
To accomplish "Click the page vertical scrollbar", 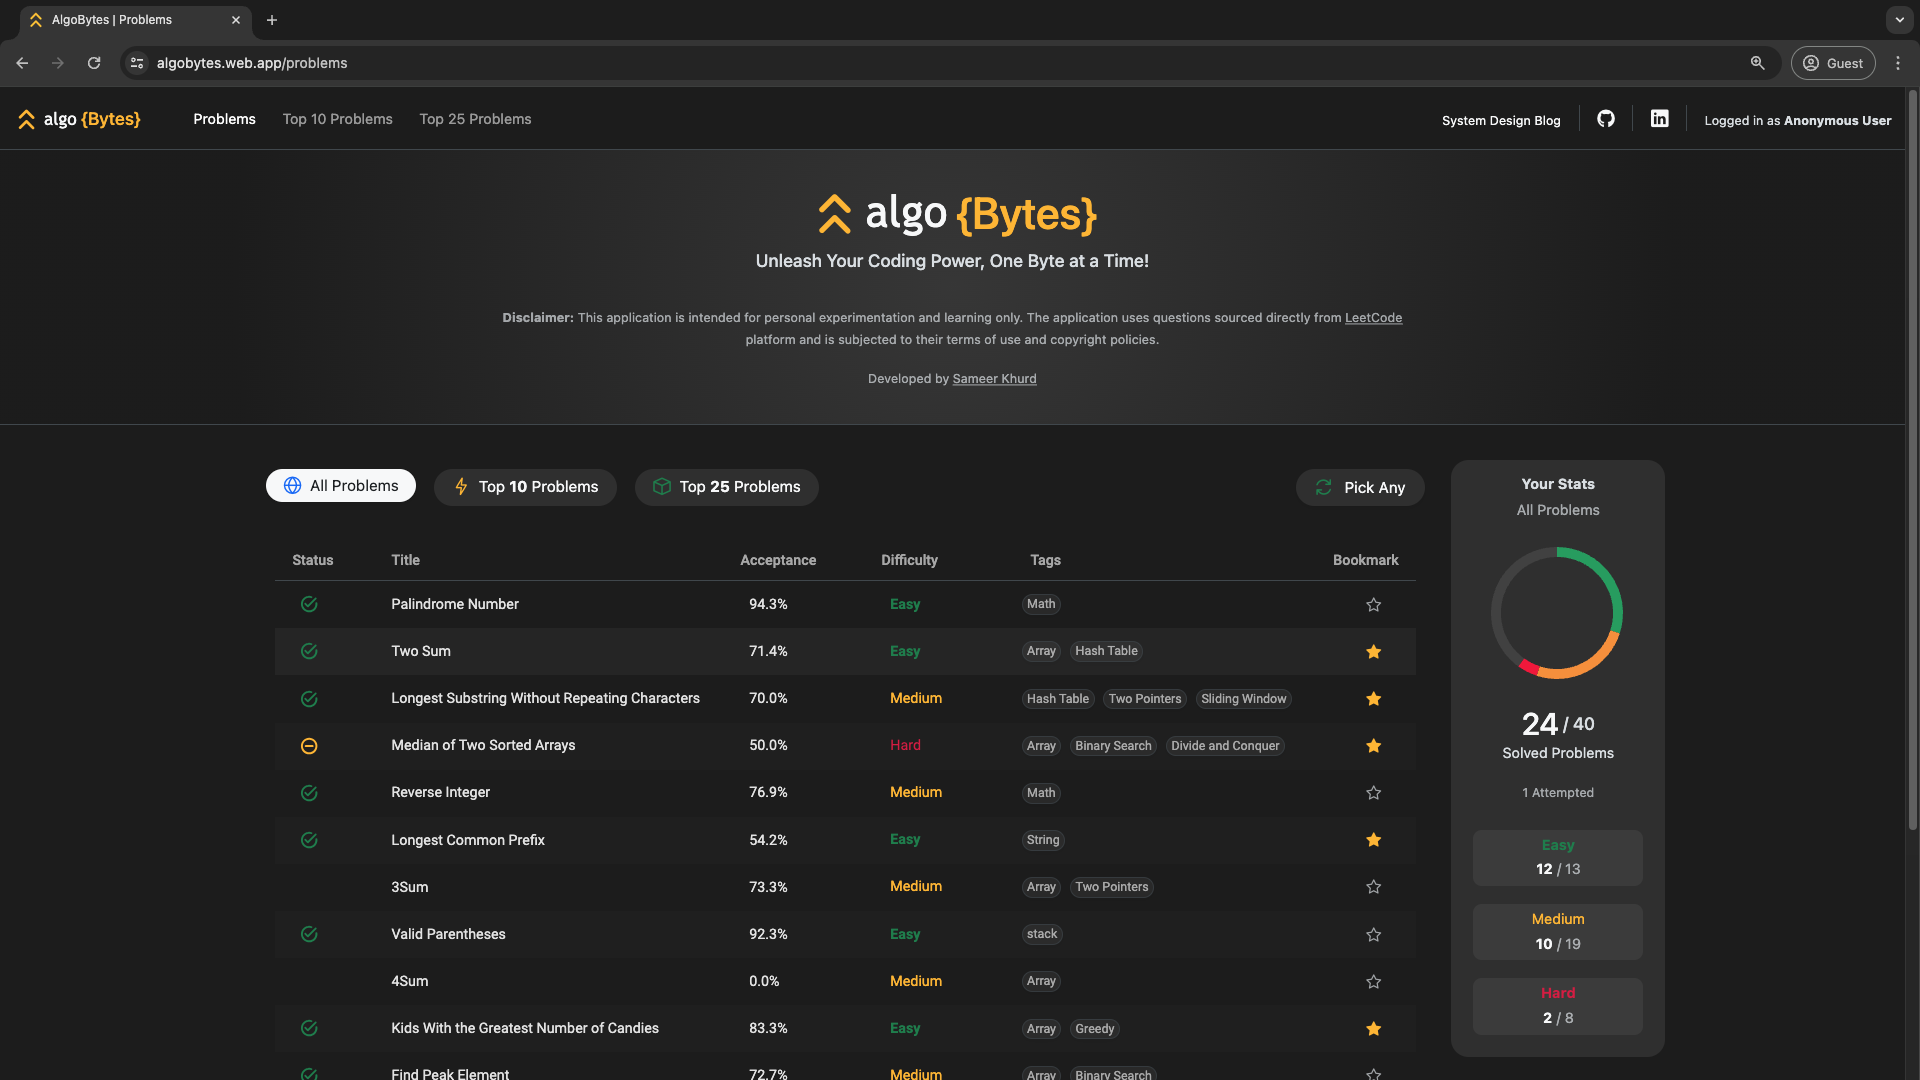I will pos(1912,460).
